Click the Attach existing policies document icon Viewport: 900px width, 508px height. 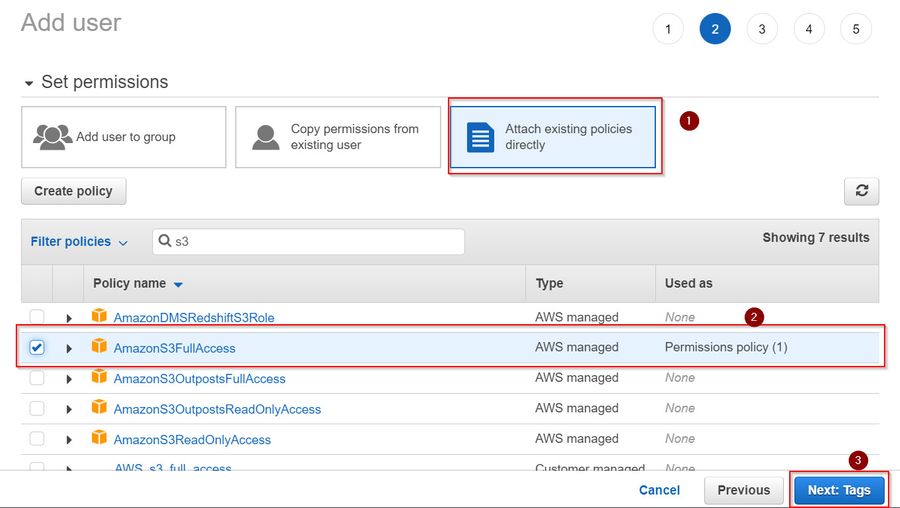pos(480,137)
